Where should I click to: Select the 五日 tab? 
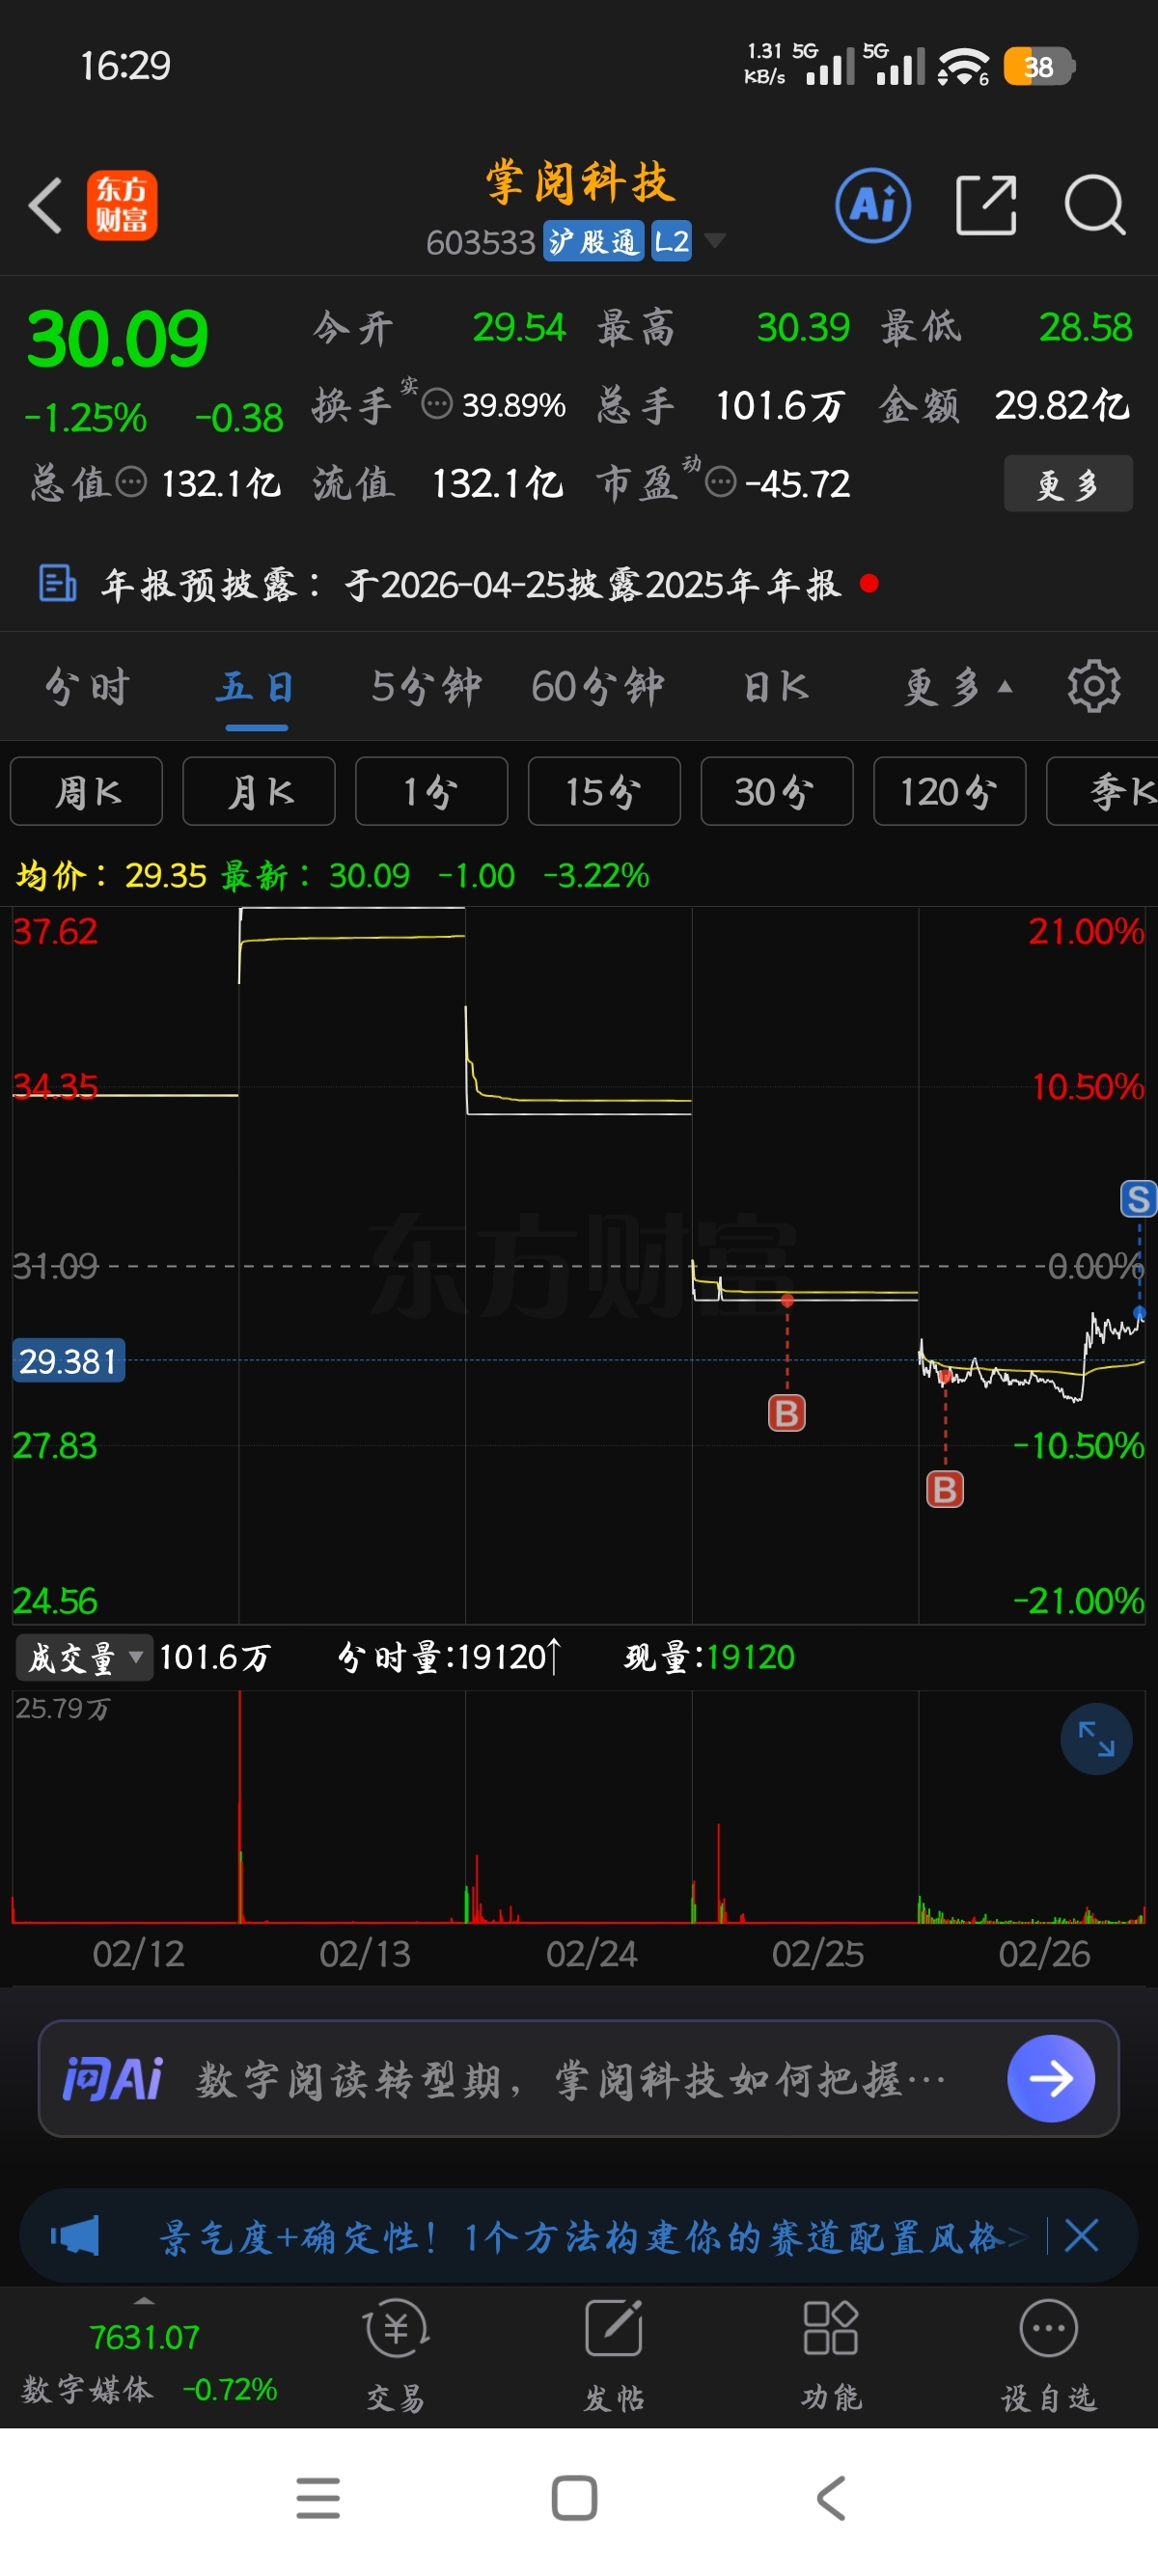(x=256, y=687)
